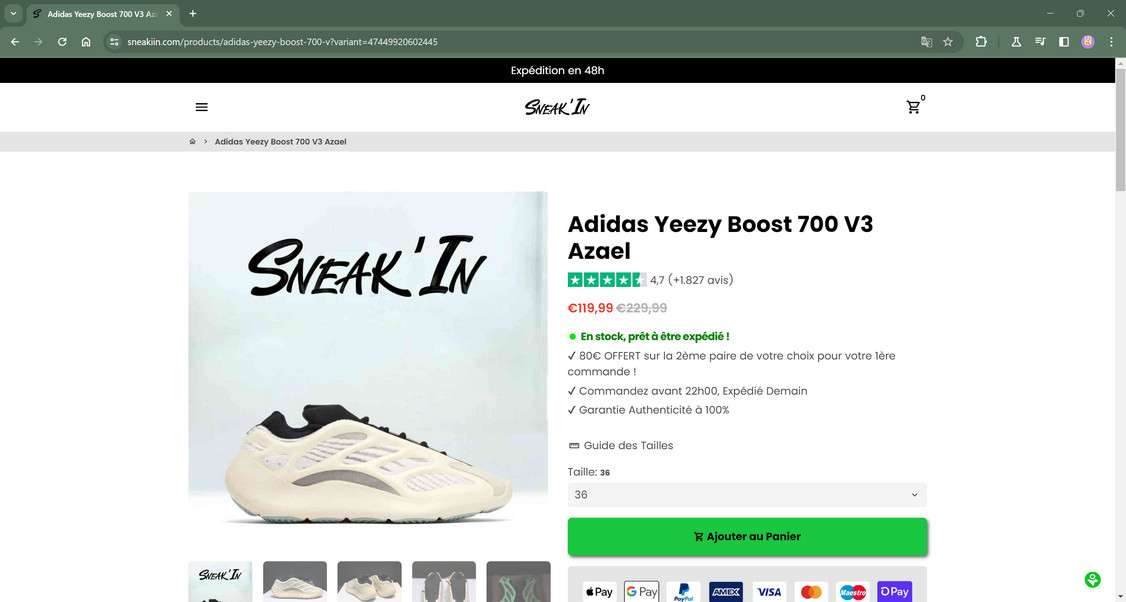
Task: Reload the current page
Action: (x=62, y=42)
